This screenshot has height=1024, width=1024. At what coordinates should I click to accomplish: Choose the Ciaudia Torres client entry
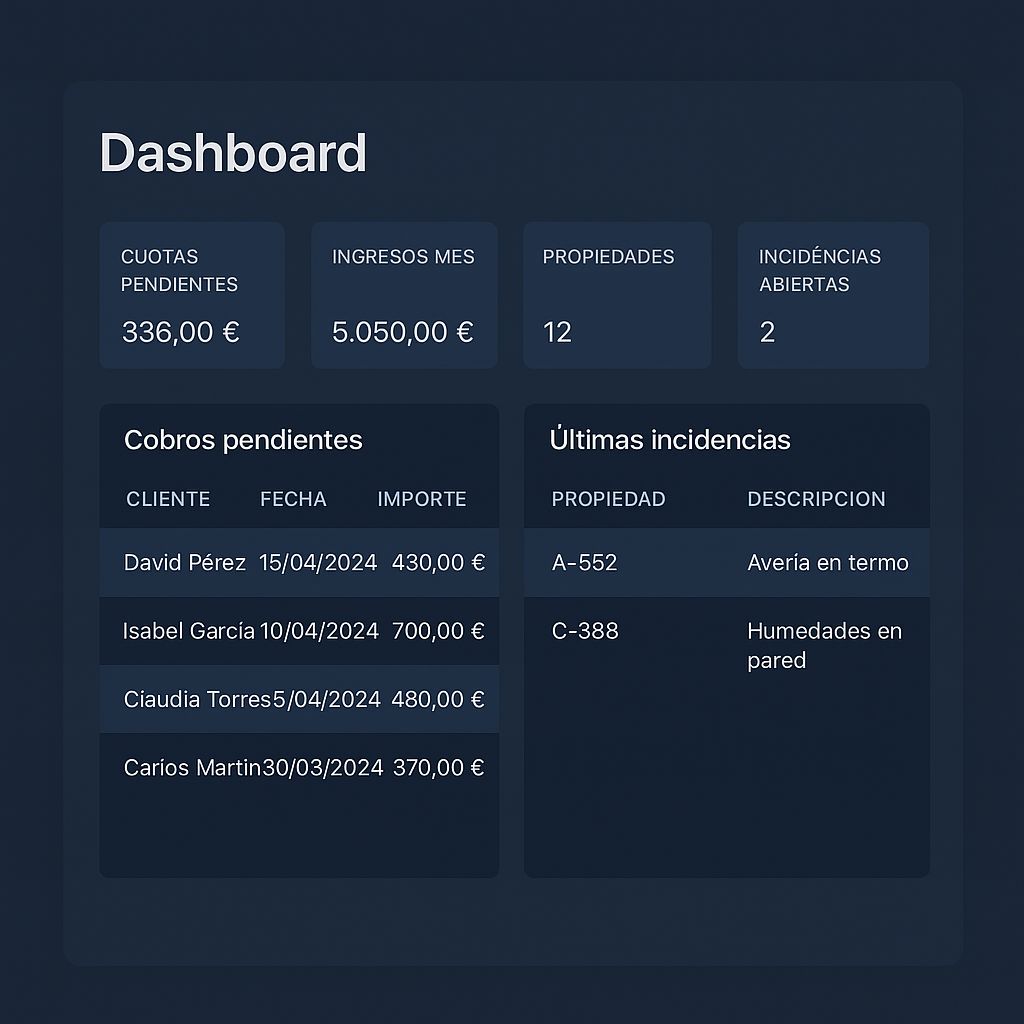(197, 699)
